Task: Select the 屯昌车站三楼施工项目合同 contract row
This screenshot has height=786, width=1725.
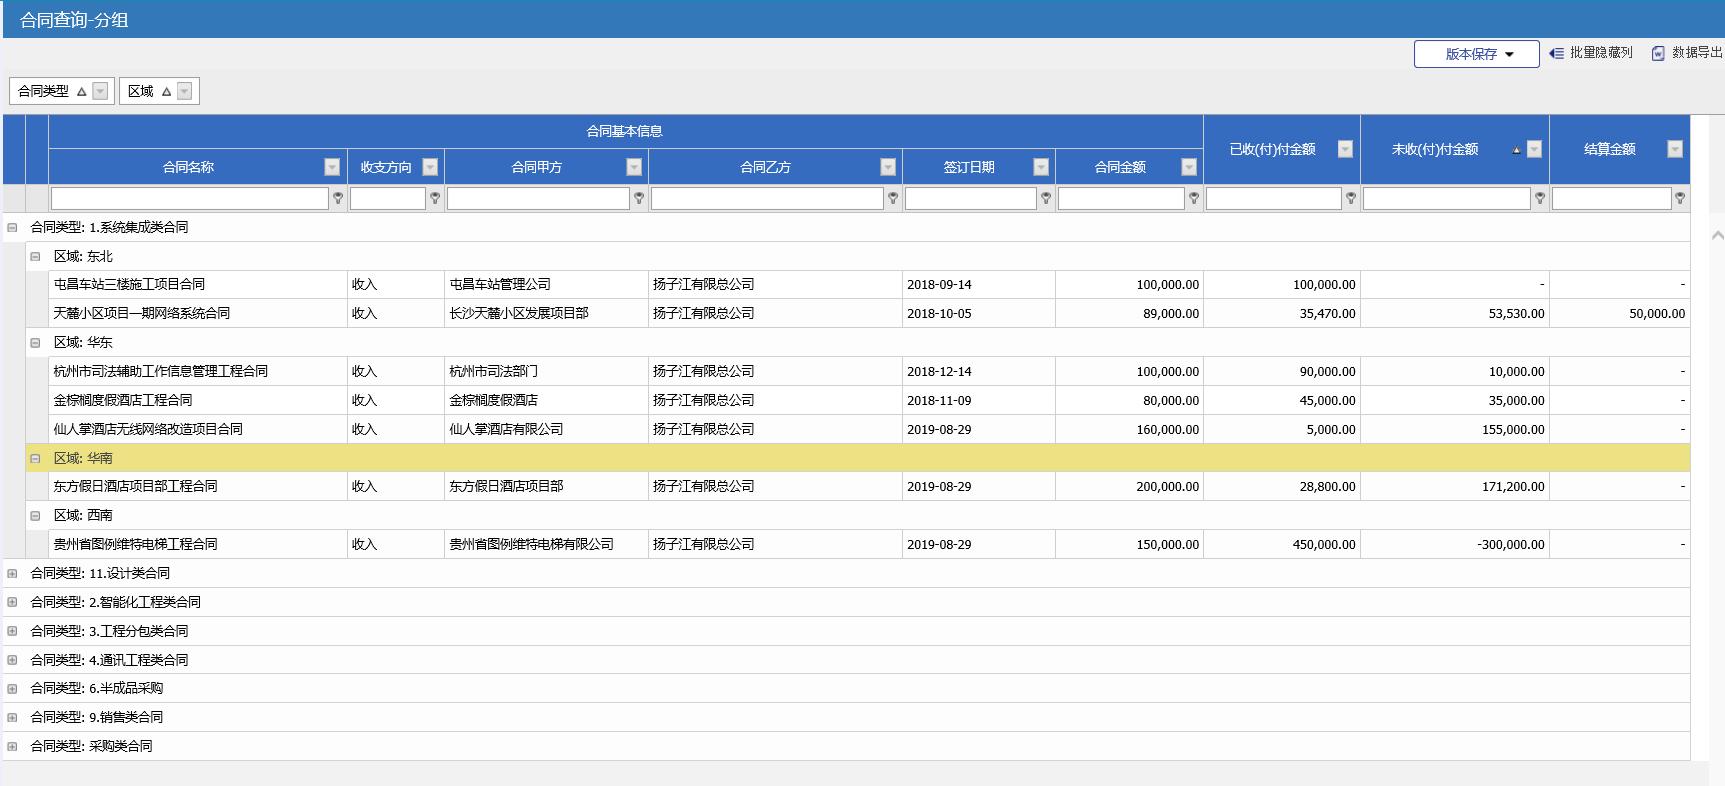Action: (130, 284)
